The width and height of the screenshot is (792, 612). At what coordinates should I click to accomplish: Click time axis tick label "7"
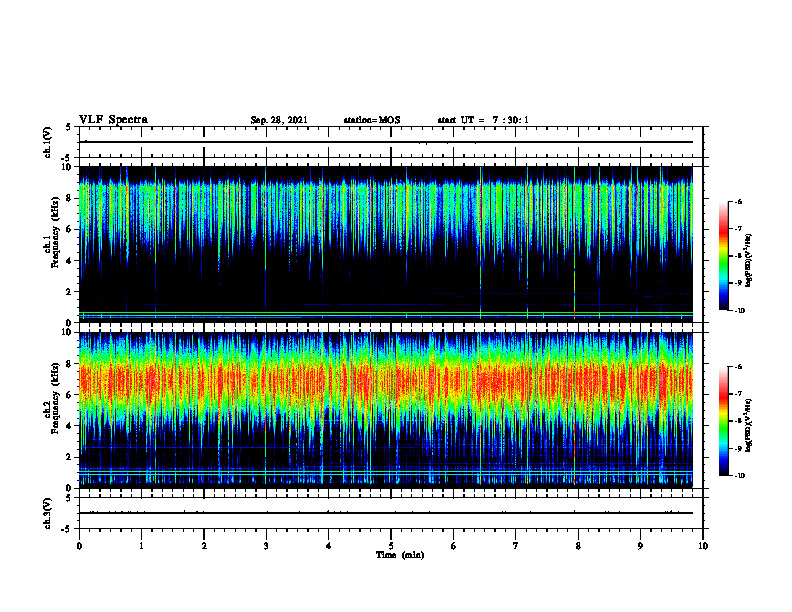tap(516, 546)
